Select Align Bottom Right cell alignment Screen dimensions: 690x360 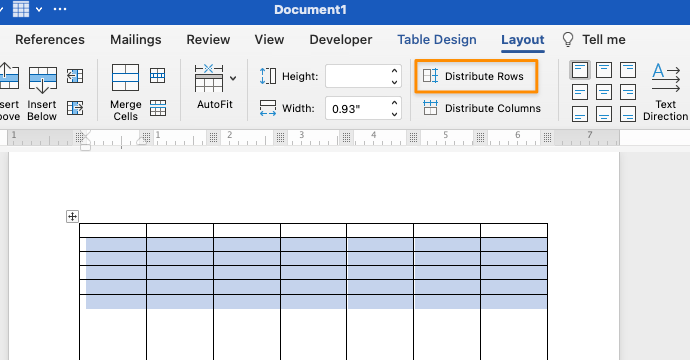pyautogui.click(x=628, y=114)
